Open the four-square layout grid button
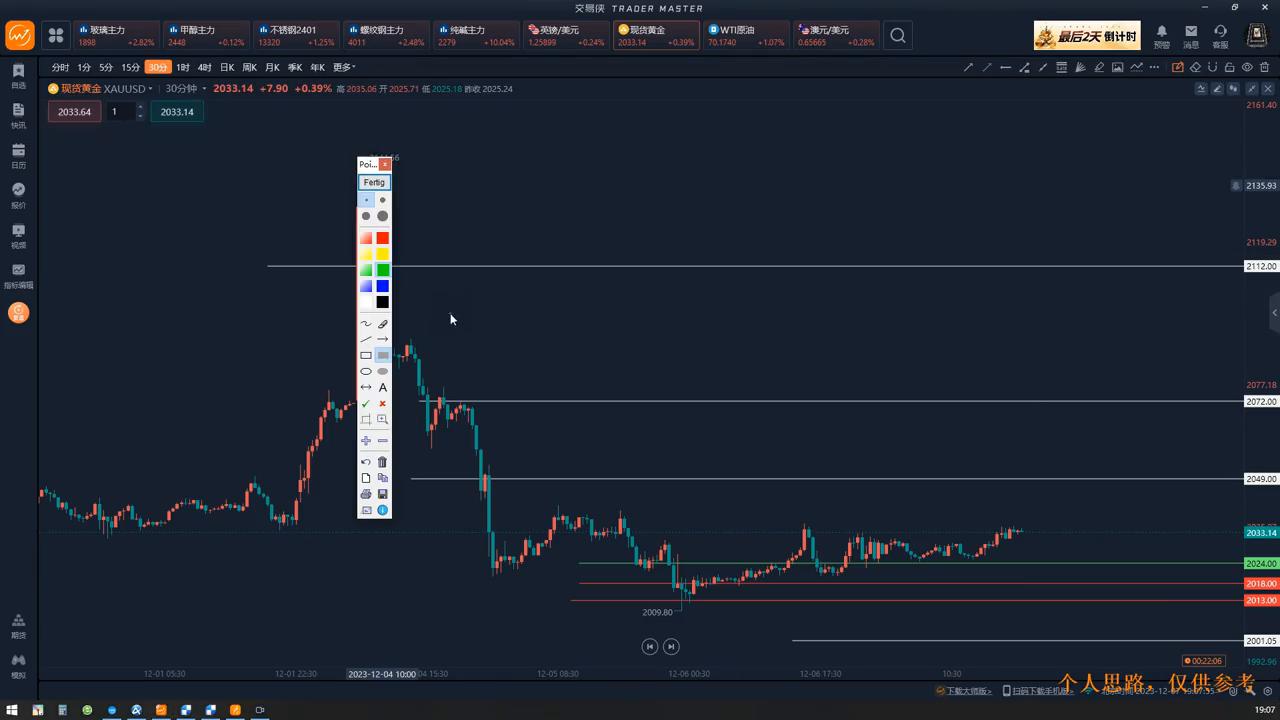 56,36
